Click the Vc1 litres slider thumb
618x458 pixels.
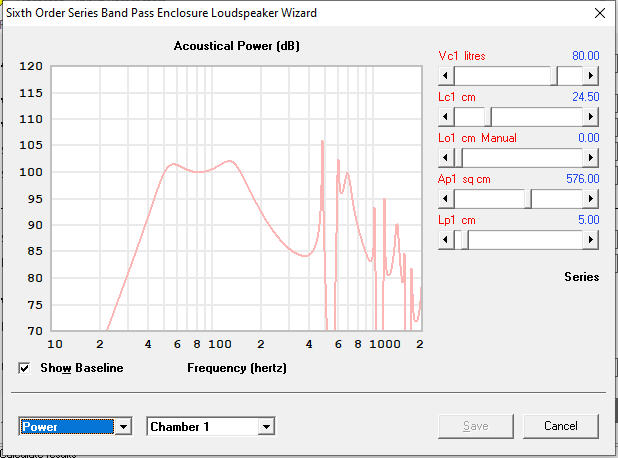tap(553, 75)
